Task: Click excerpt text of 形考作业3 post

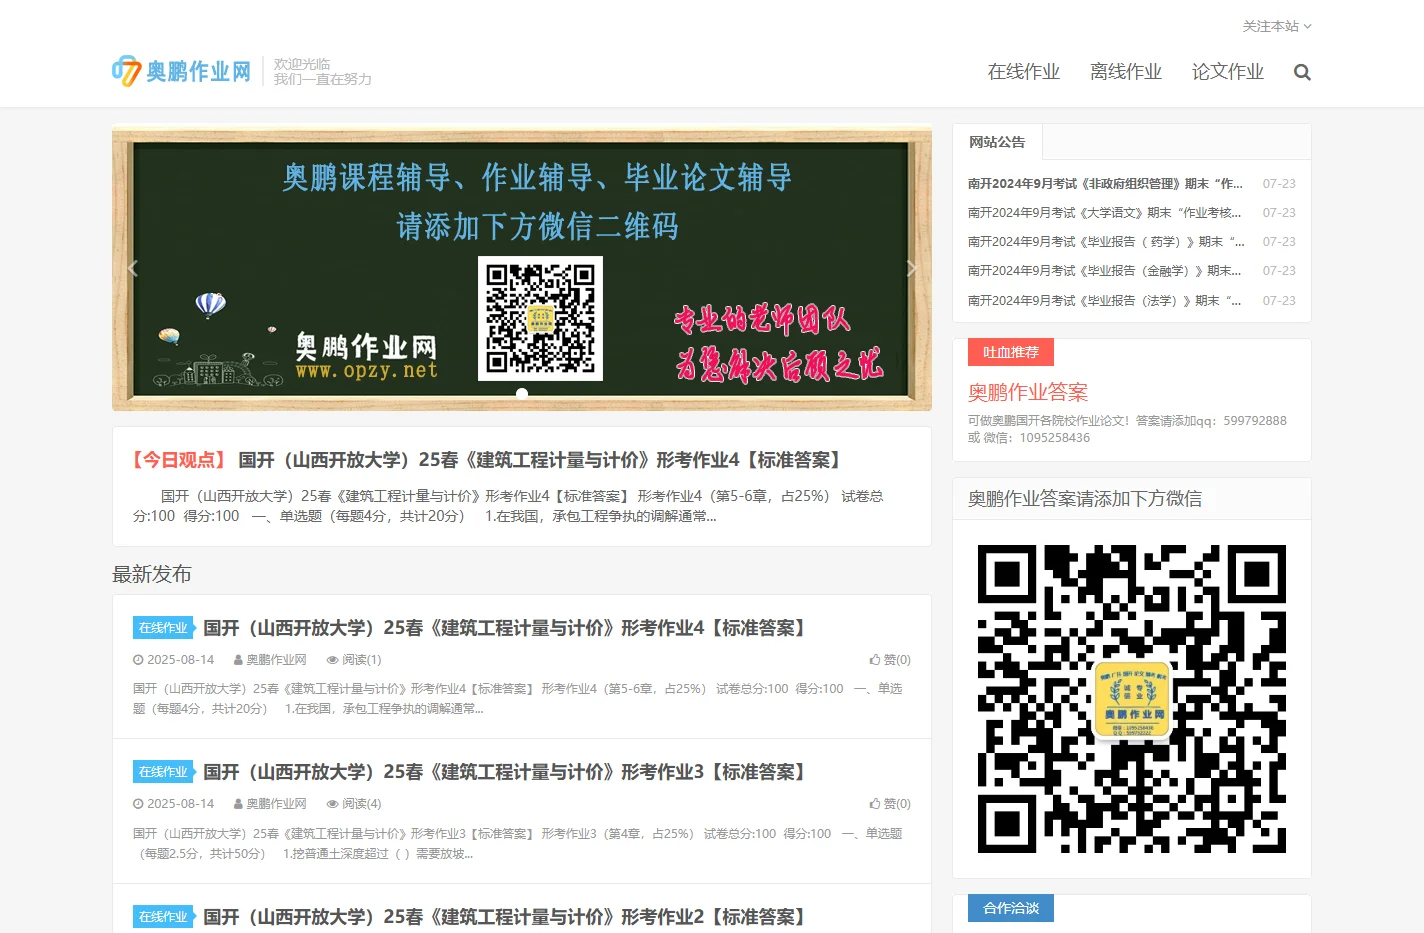Action: [x=518, y=844]
